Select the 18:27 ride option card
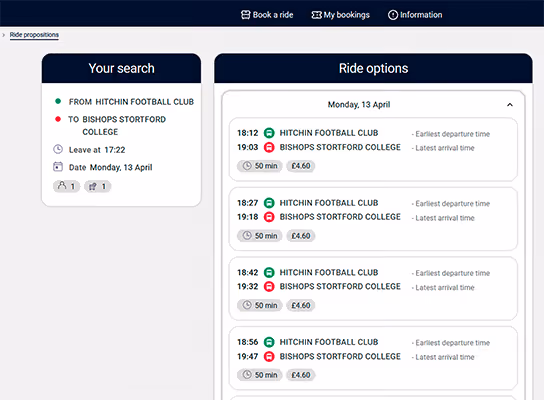This screenshot has width=544, height=400. coord(373,219)
